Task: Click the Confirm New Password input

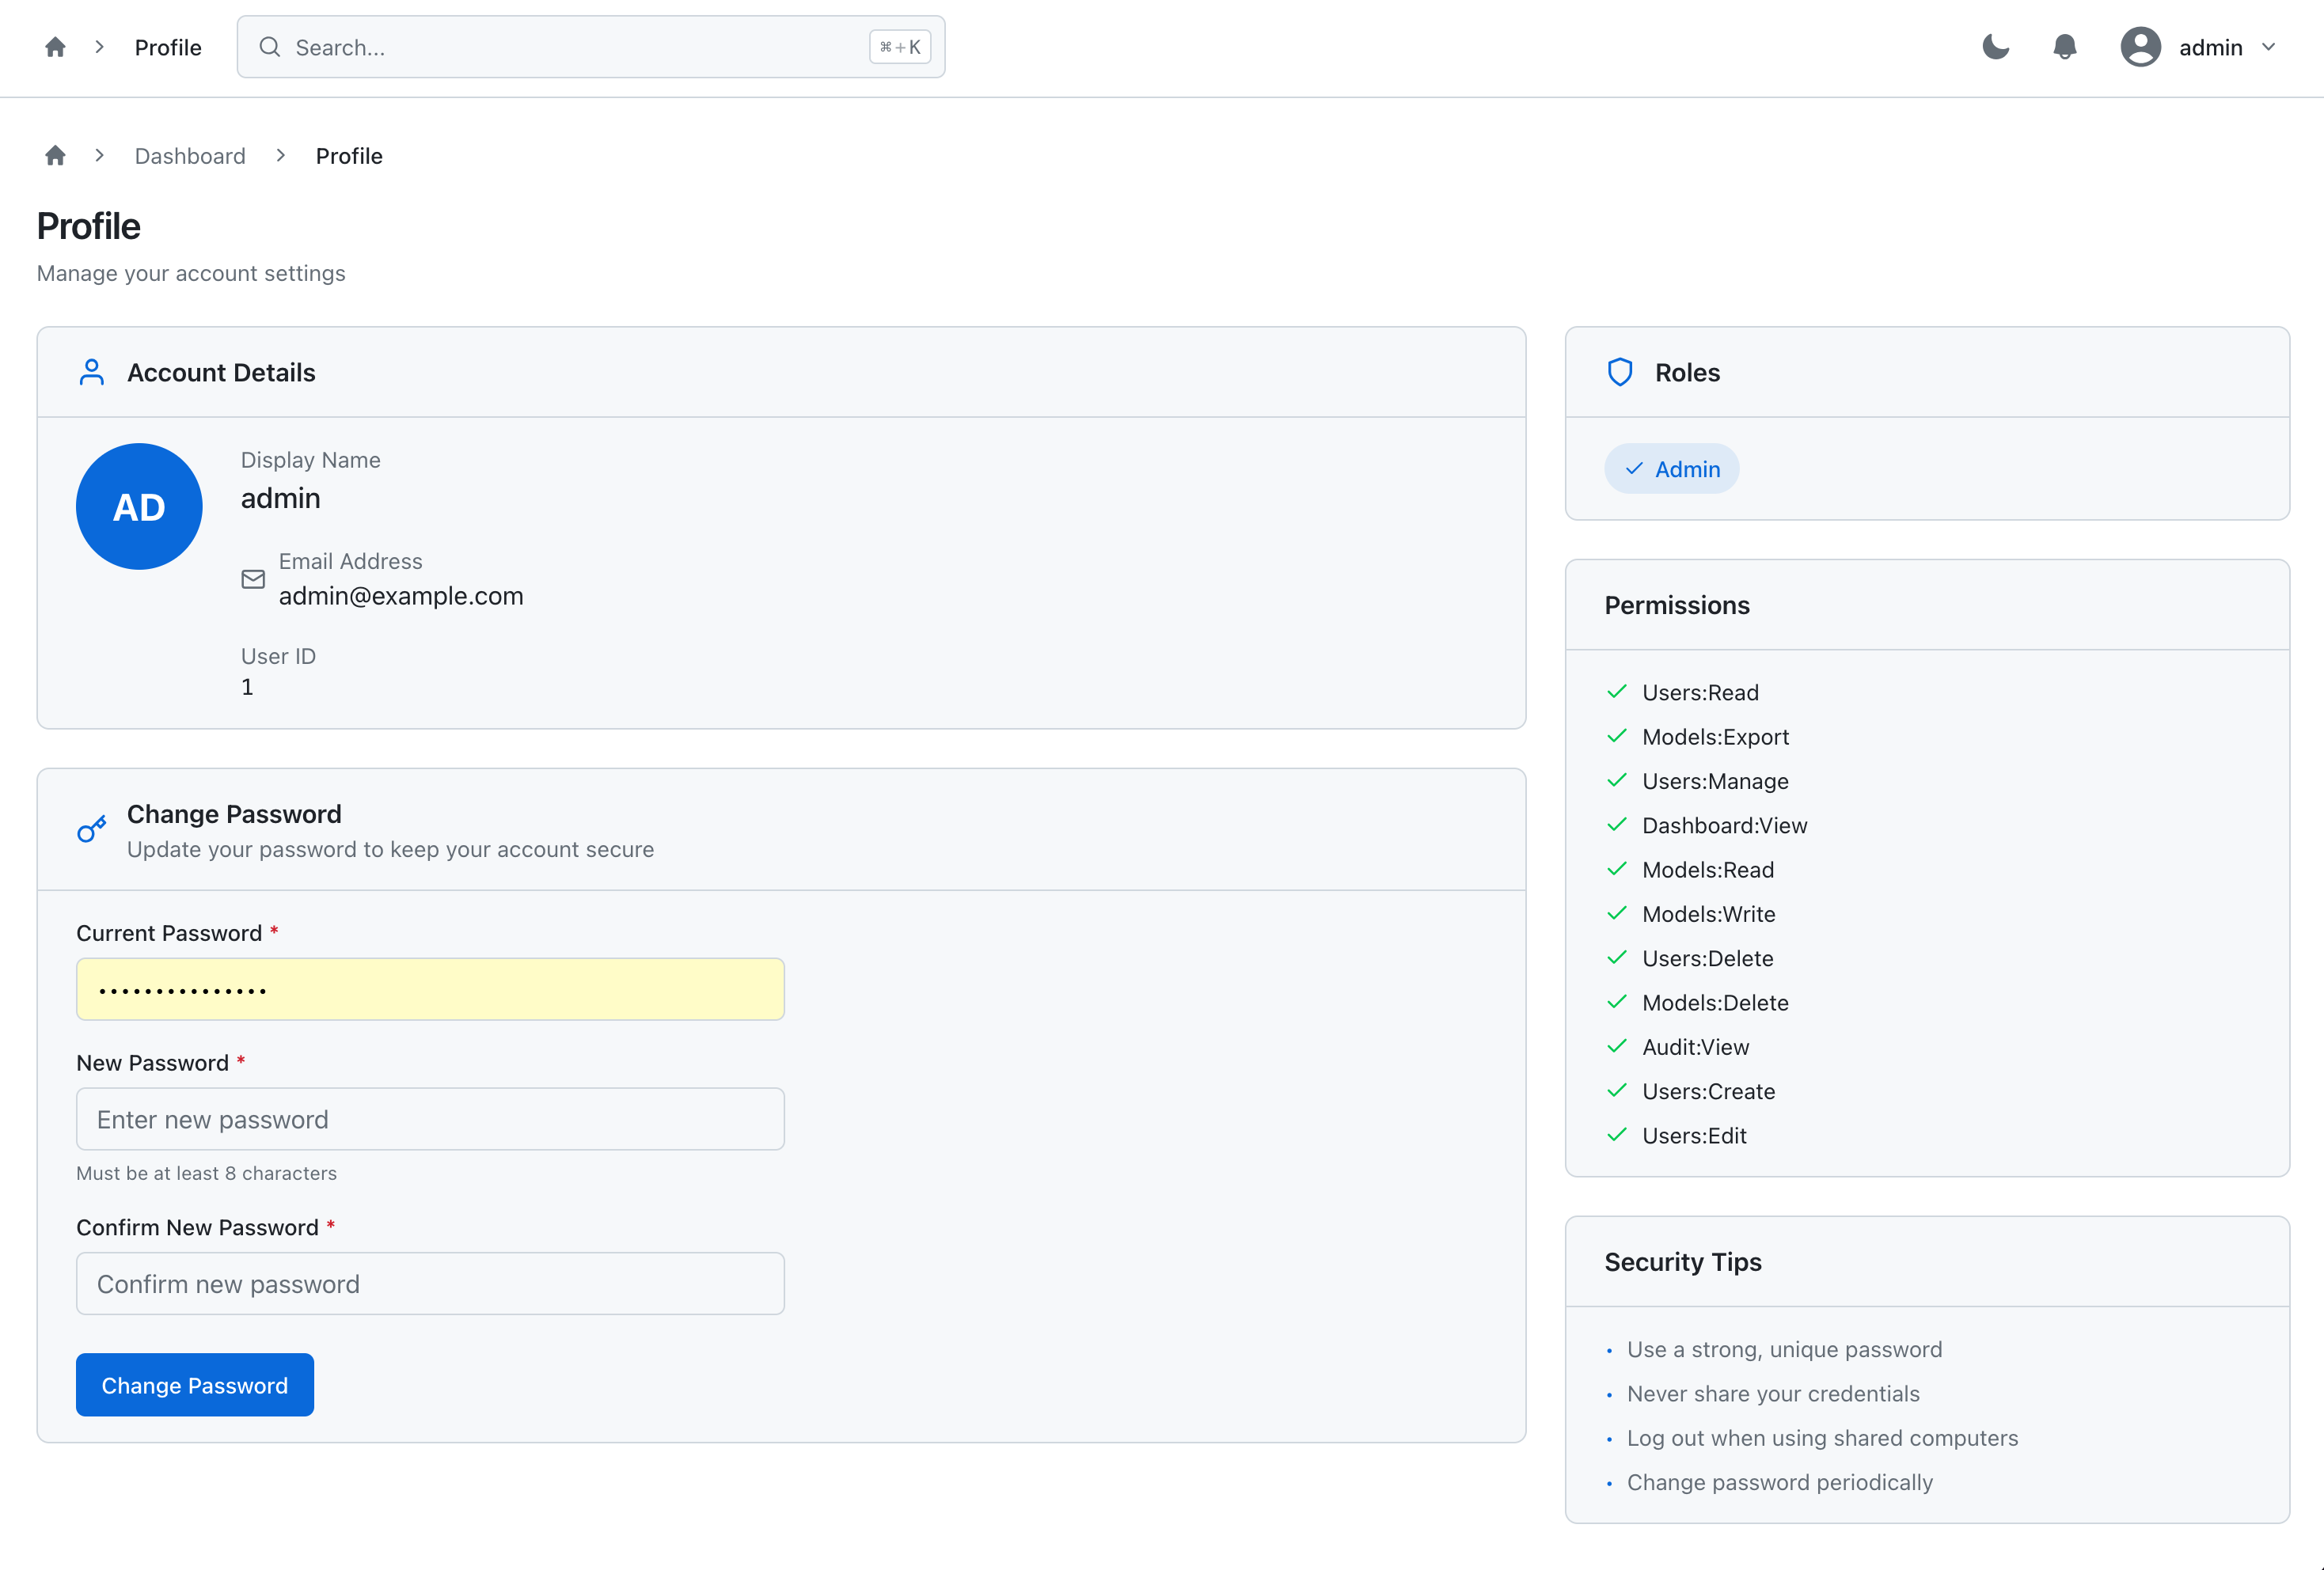Action: click(430, 1283)
